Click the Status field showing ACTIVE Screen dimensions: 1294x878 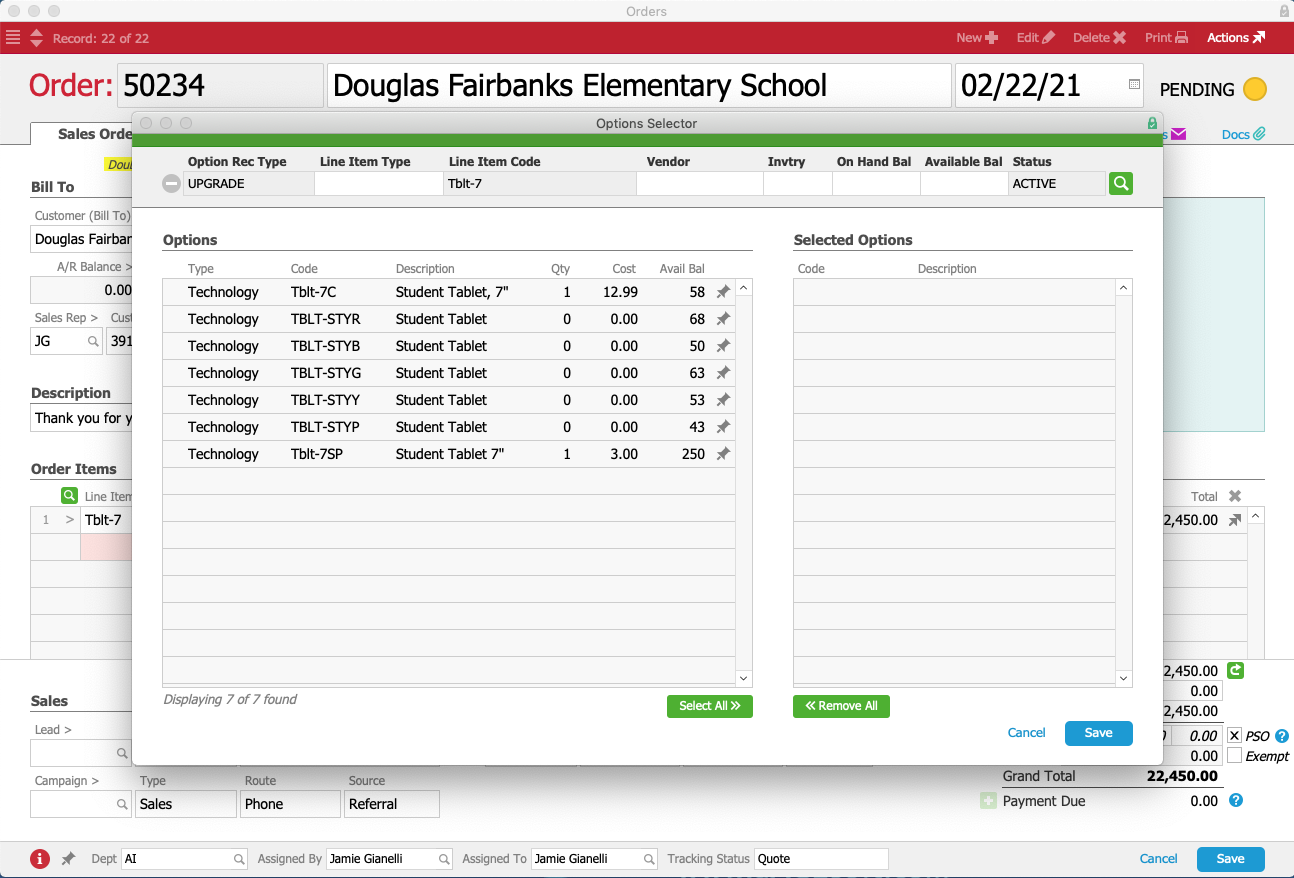pos(1058,184)
